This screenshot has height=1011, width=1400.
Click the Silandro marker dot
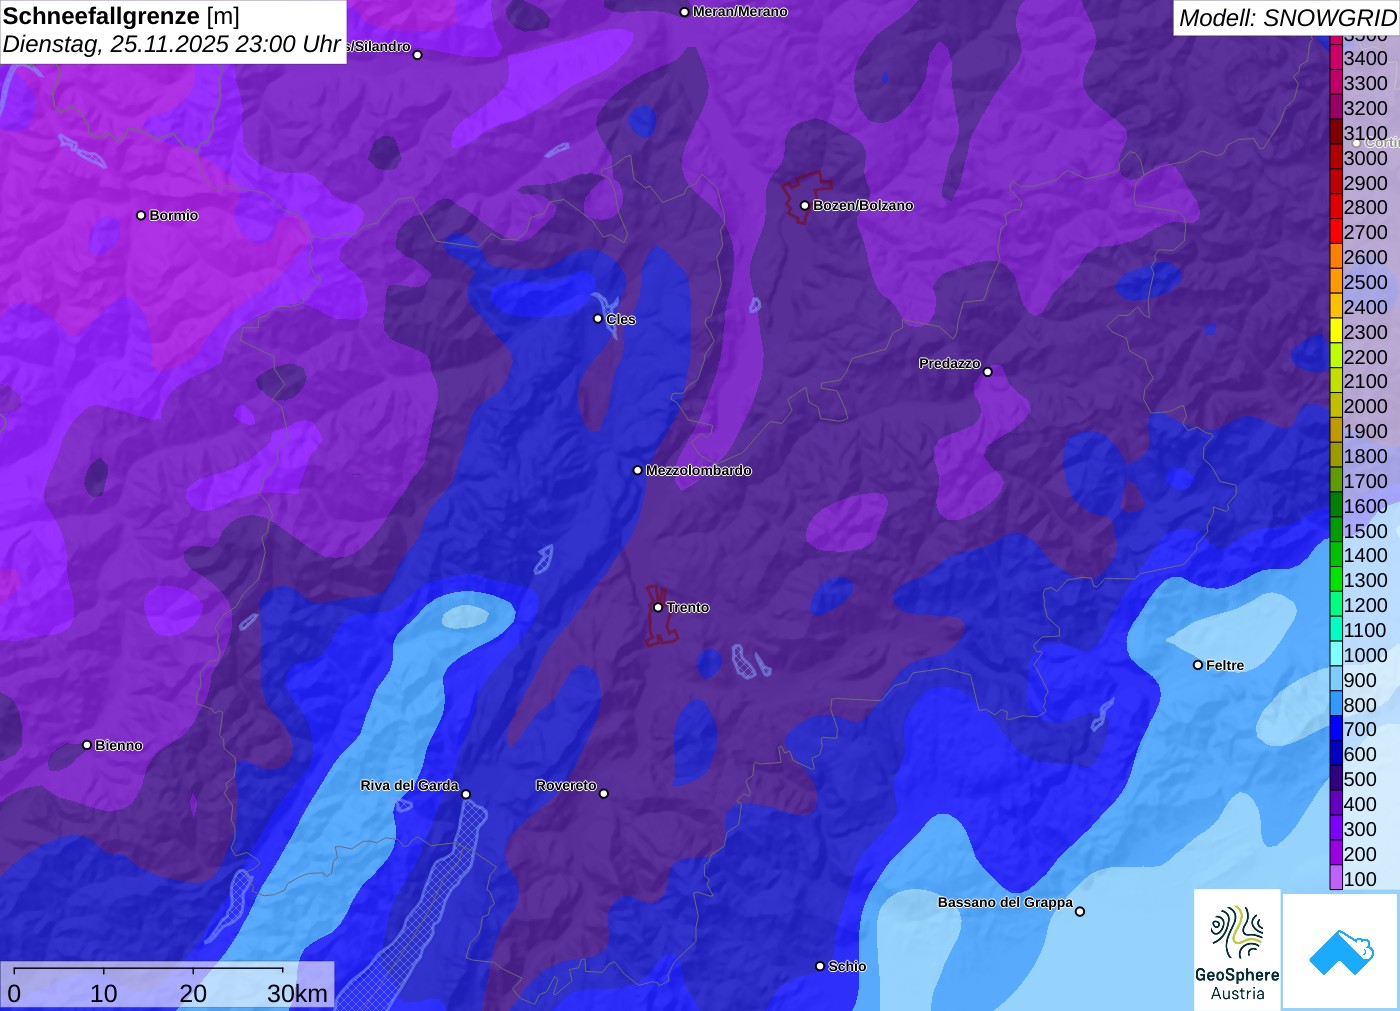click(418, 55)
